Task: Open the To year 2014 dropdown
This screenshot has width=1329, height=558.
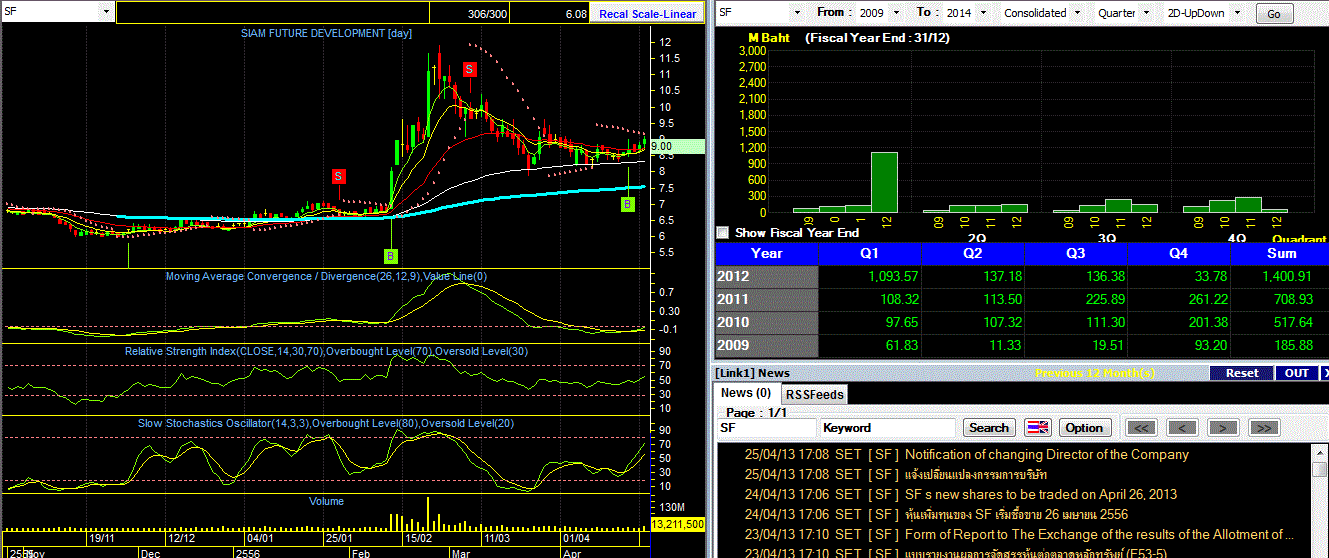Action: tap(984, 13)
